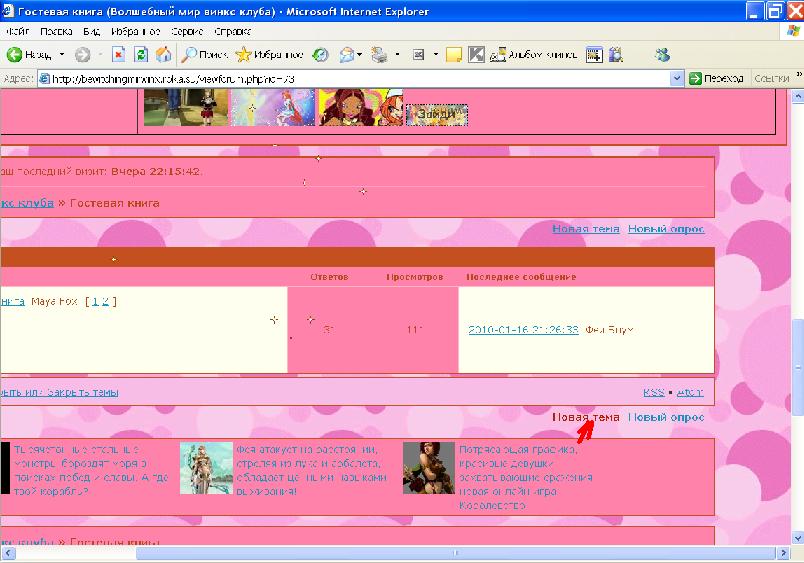Open the Back button history dropdown arrow
Image resolution: width=804 pixels, height=563 pixels.
[62, 54]
